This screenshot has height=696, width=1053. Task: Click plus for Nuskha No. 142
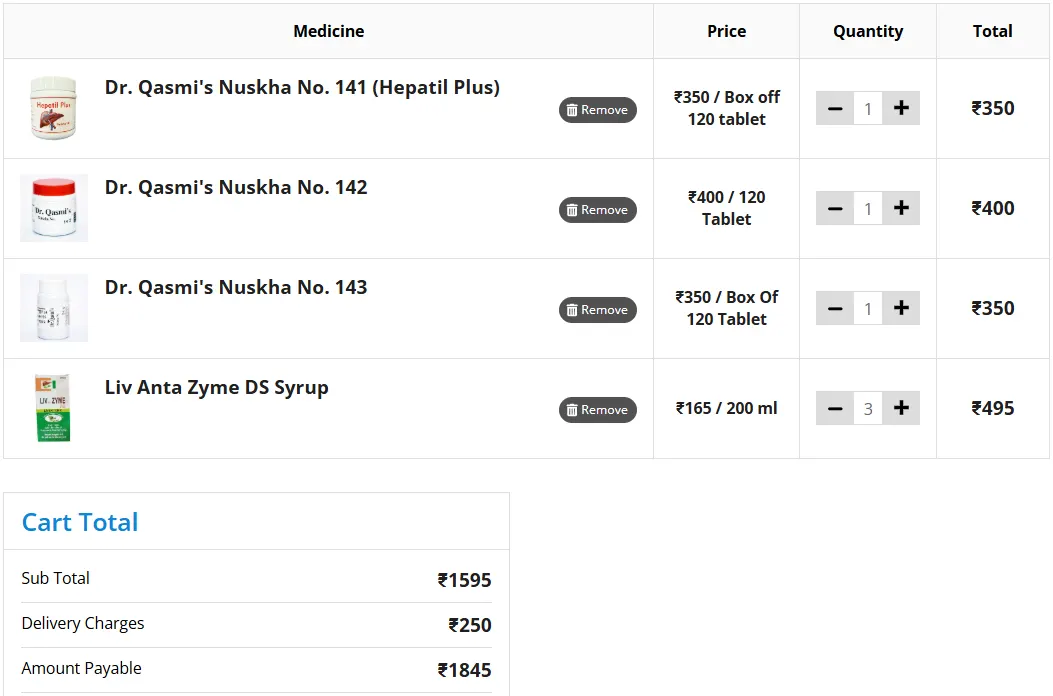click(901, 208)
